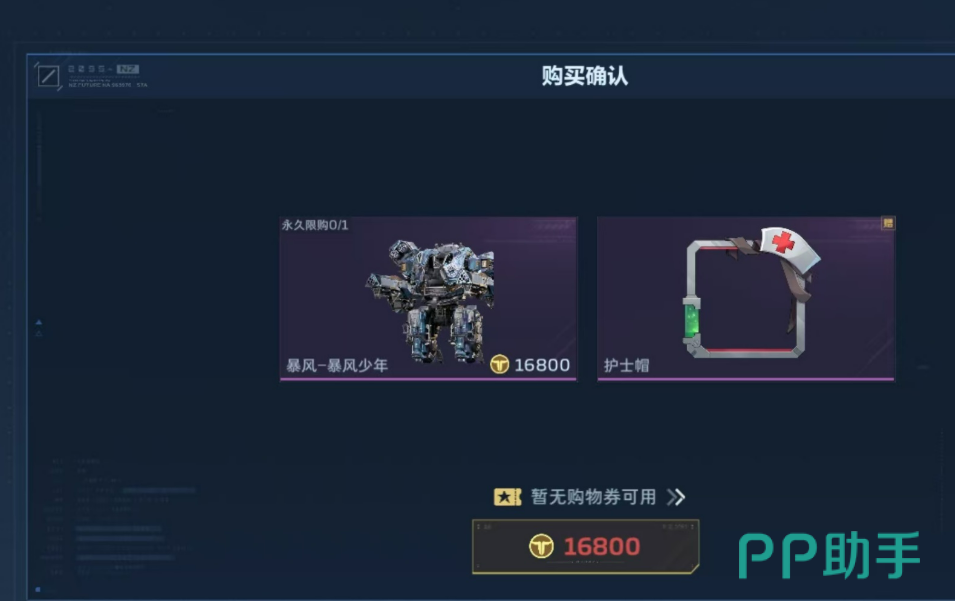The image size is (955, 601).
Task: Click the mech robot image
Action: pos(432,301)
